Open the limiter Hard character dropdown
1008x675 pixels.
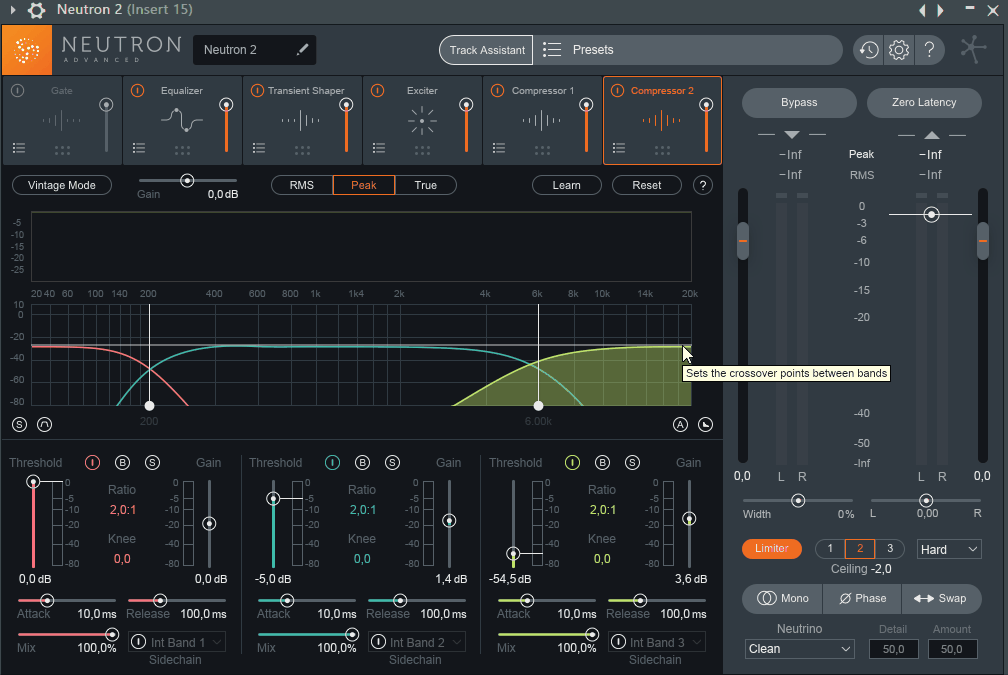[949, 549]
